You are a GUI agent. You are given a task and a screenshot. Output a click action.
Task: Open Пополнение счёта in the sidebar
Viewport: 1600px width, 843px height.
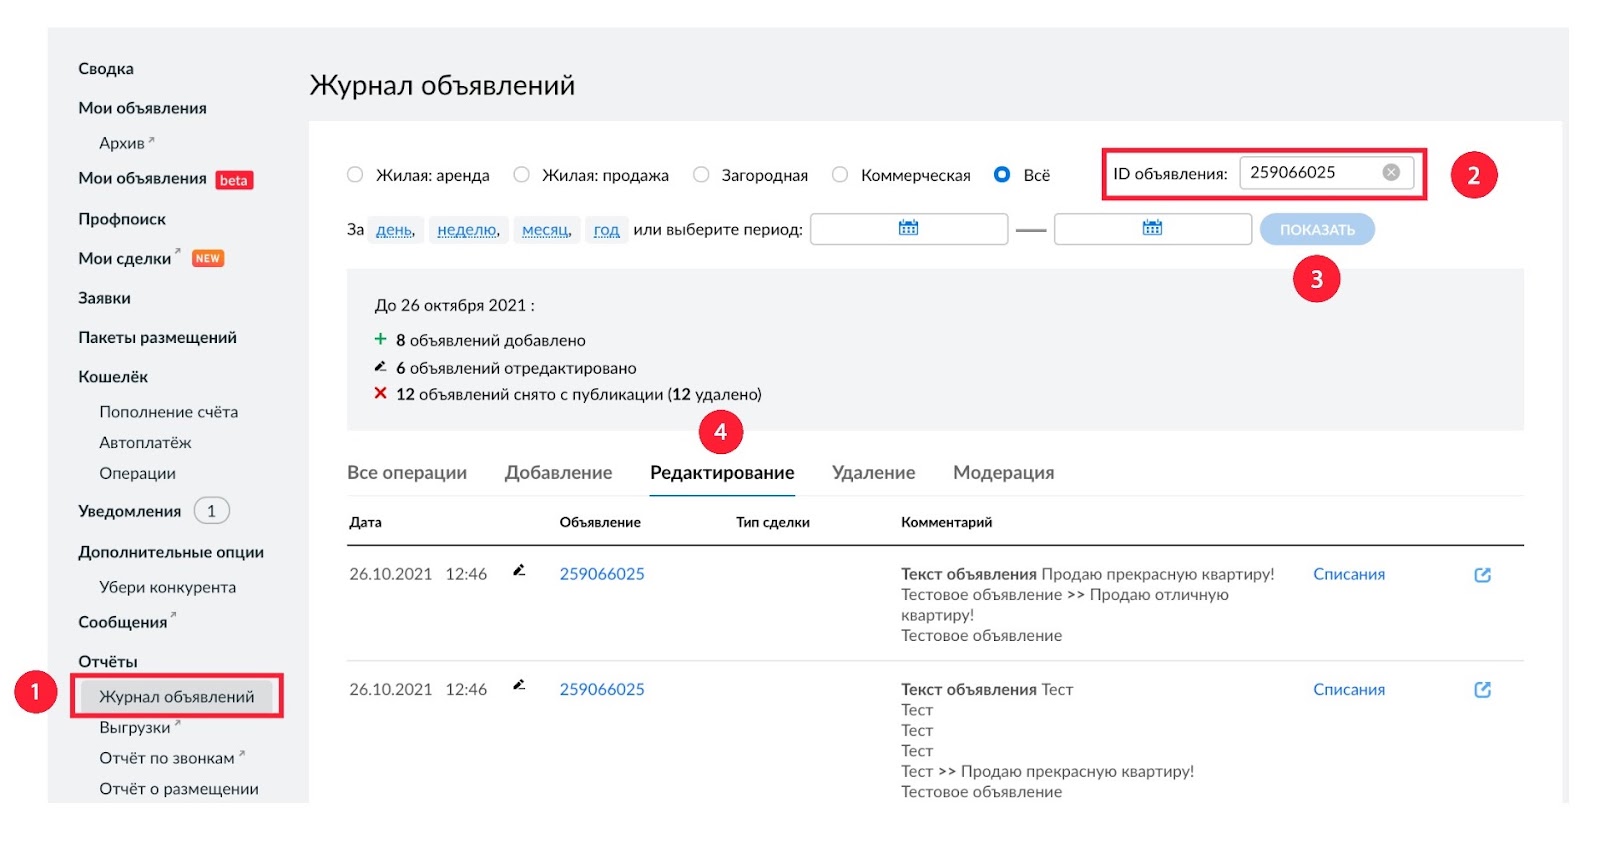pos(168,412)
